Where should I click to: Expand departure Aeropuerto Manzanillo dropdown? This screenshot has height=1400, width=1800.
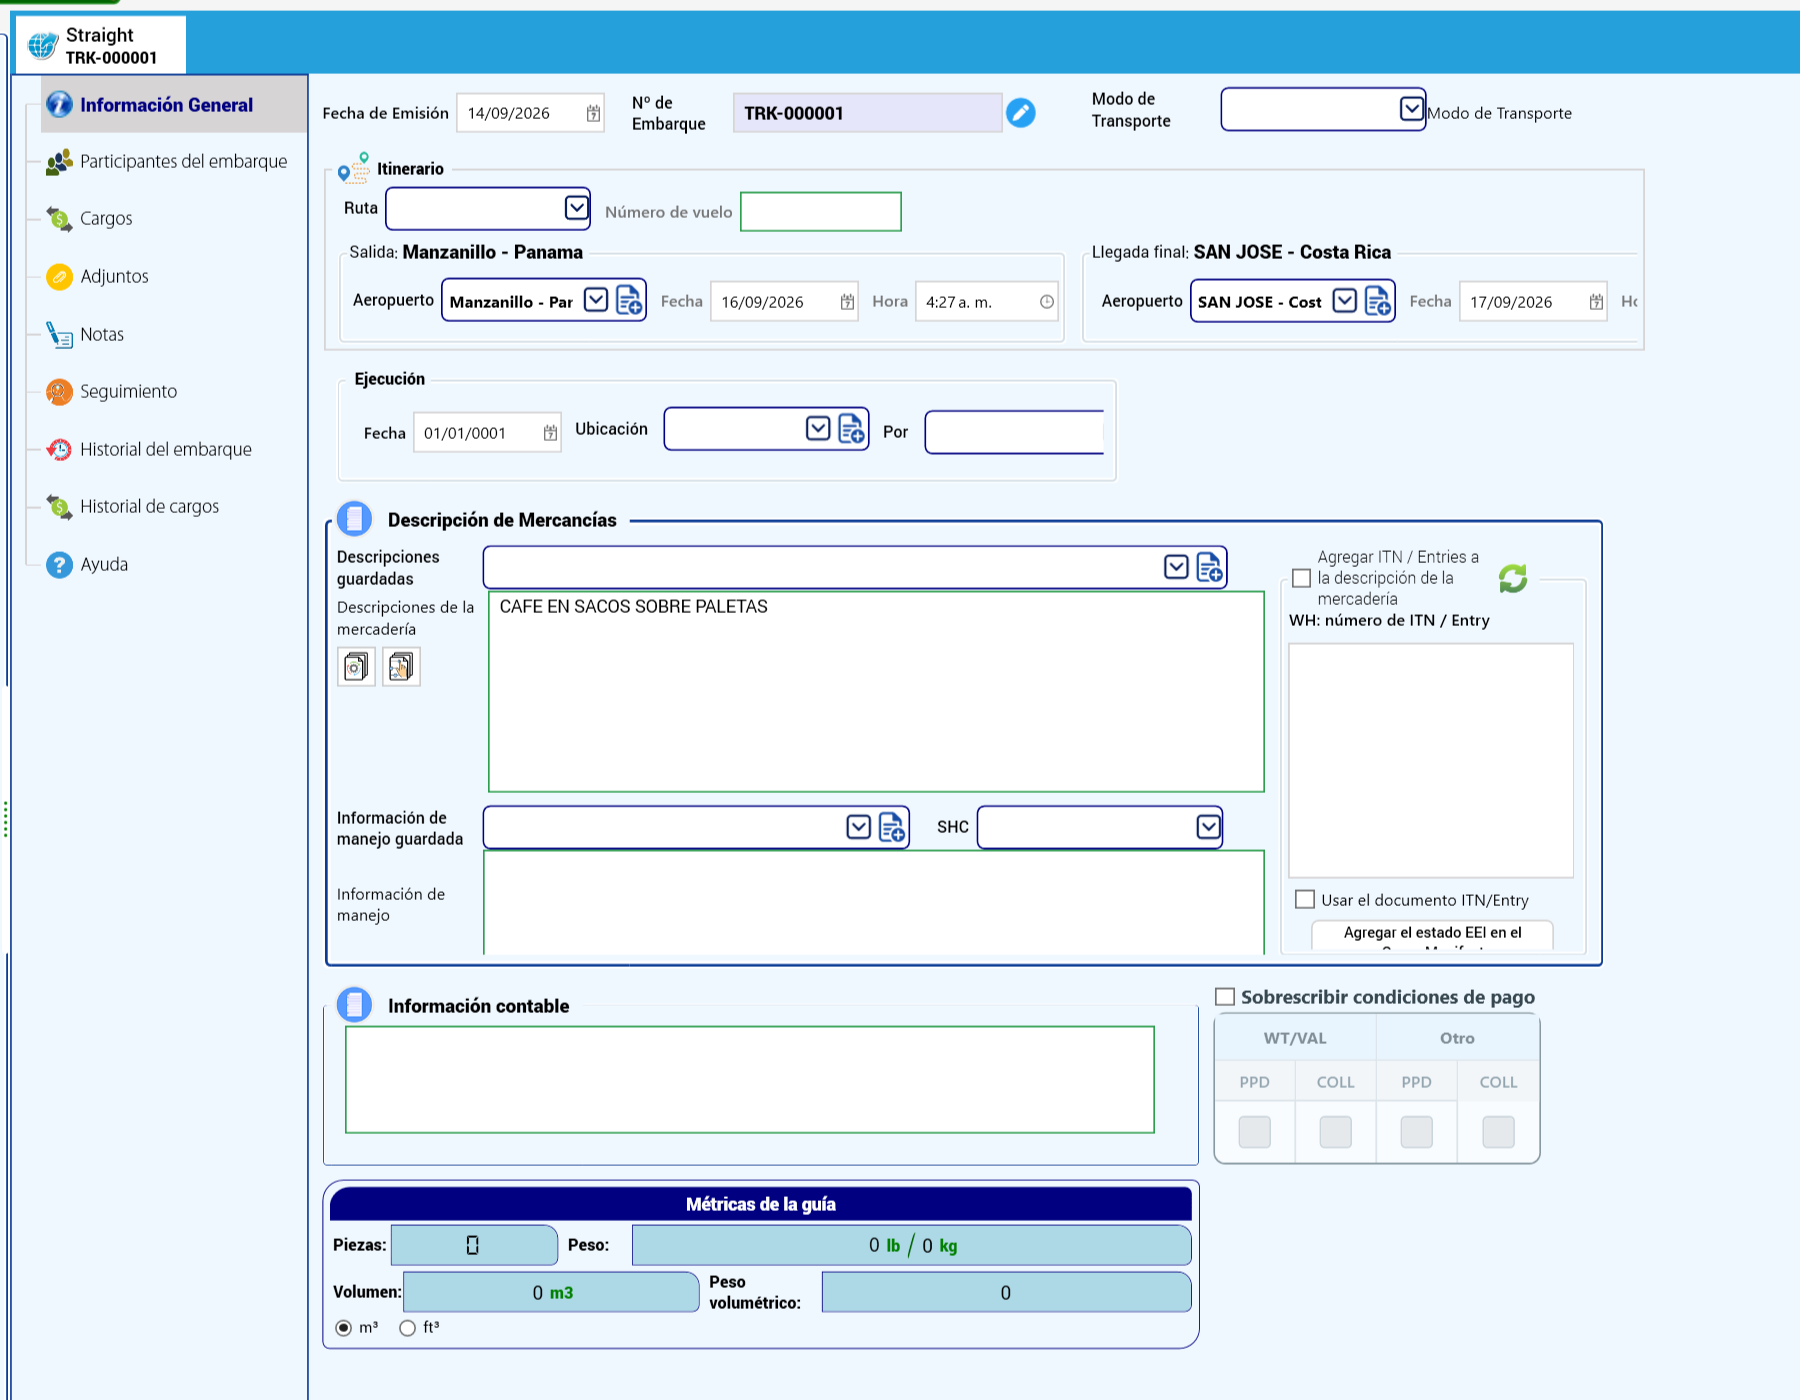[x=596, y=300]
